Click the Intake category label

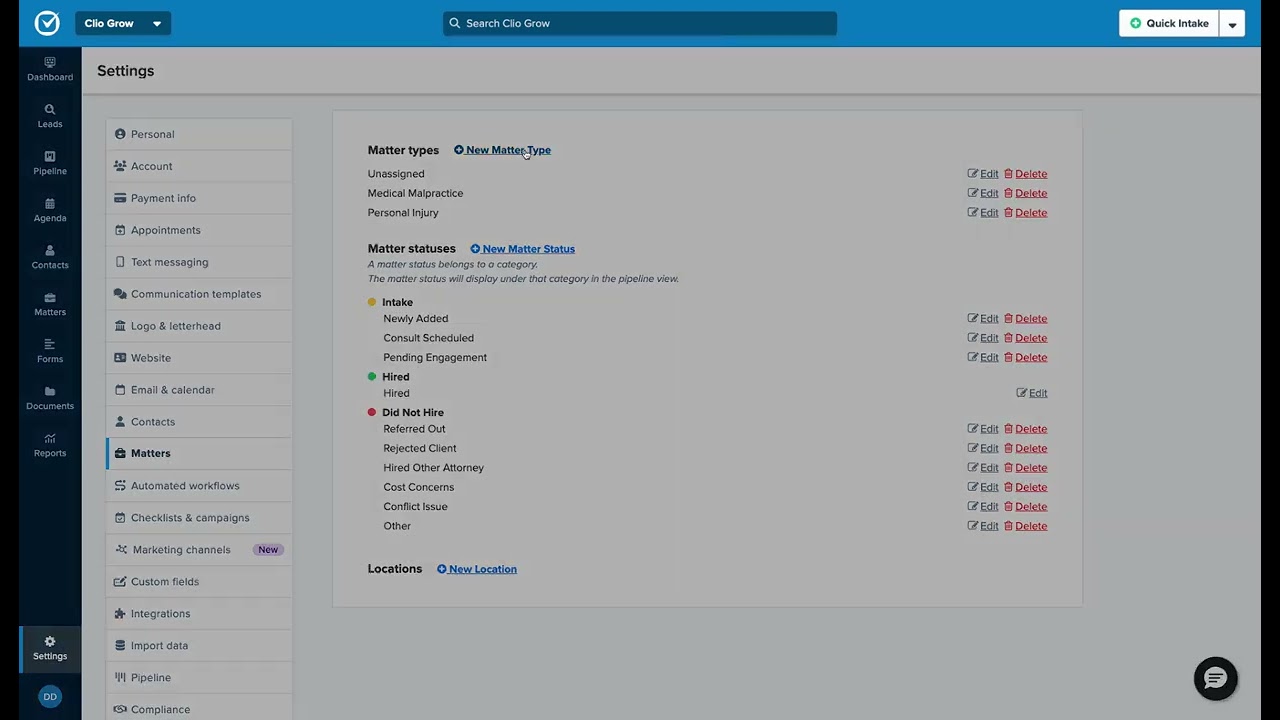pos(397,302)
